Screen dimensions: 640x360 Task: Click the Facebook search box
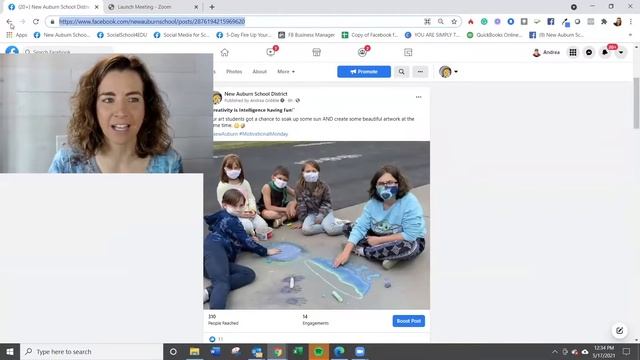pyautogui.click(x=68, y=51)
